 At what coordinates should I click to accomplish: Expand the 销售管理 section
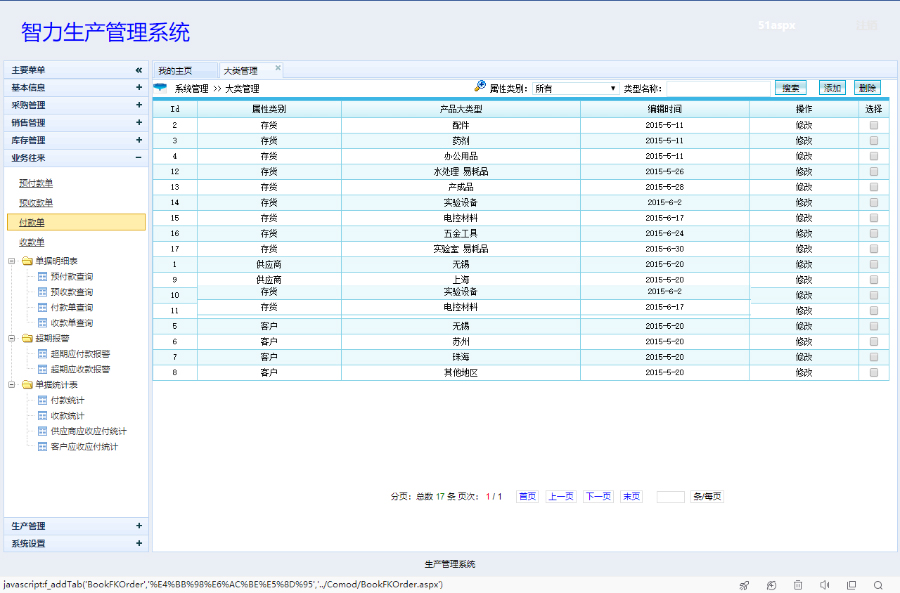[x=139, y=122]
